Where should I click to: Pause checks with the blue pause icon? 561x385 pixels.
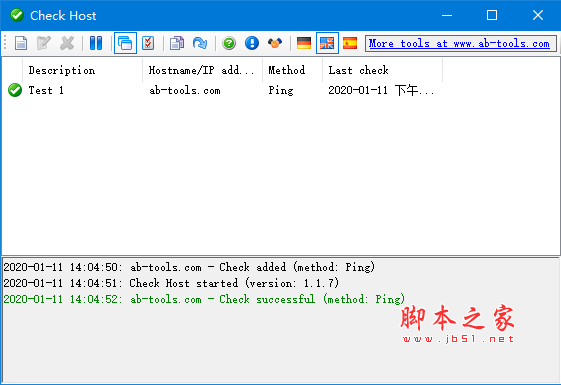96,43
